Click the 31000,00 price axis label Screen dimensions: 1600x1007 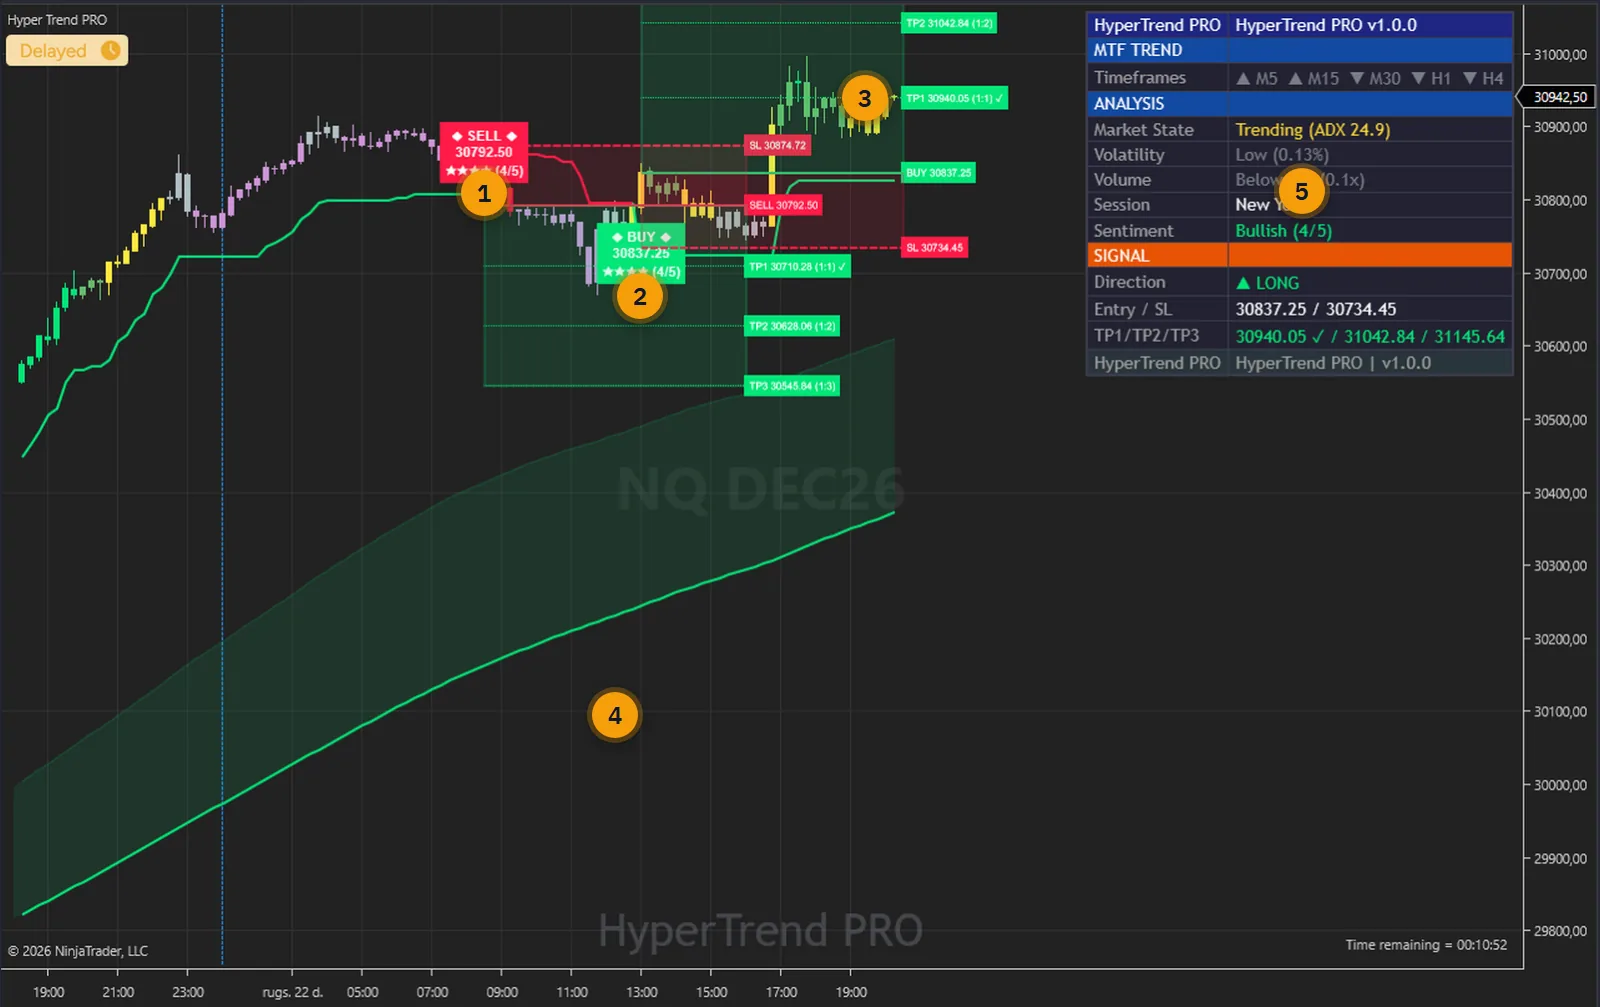tap(1560, 55)
